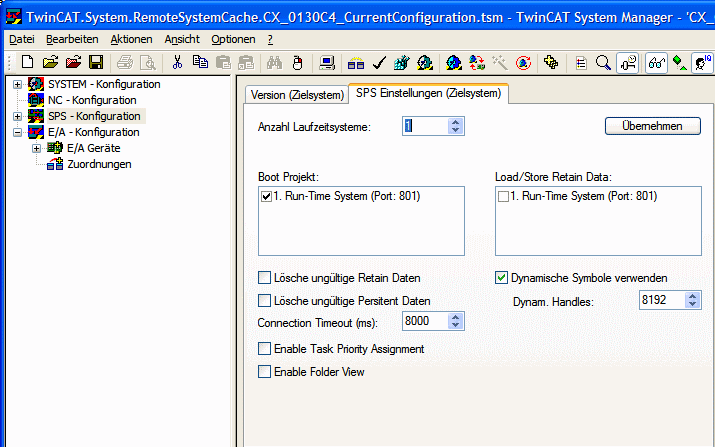This screenshot has width=715, height=447.
Task: Click the greyed Print icon
Action: pyautogui.click(x=125, y=62)
